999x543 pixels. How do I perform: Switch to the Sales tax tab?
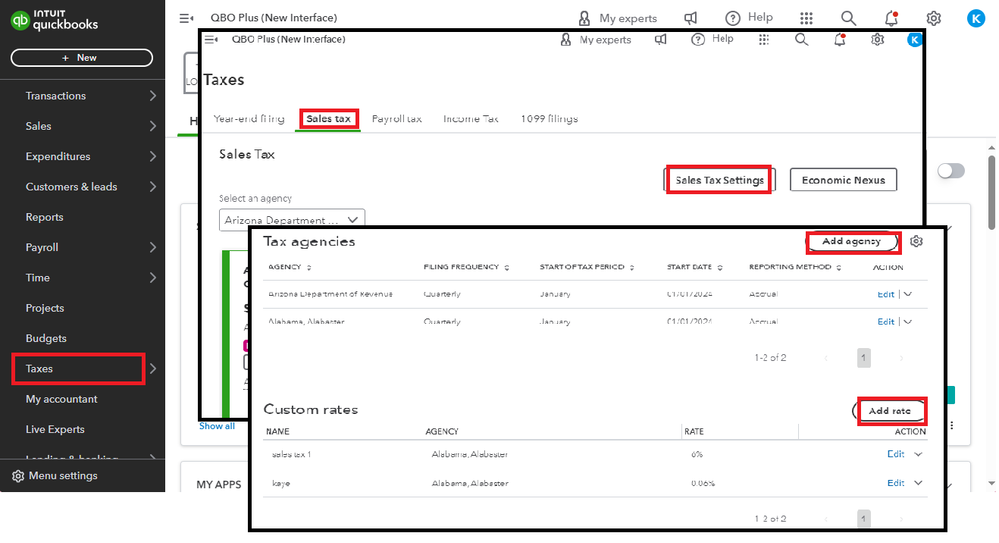point(328,119)
